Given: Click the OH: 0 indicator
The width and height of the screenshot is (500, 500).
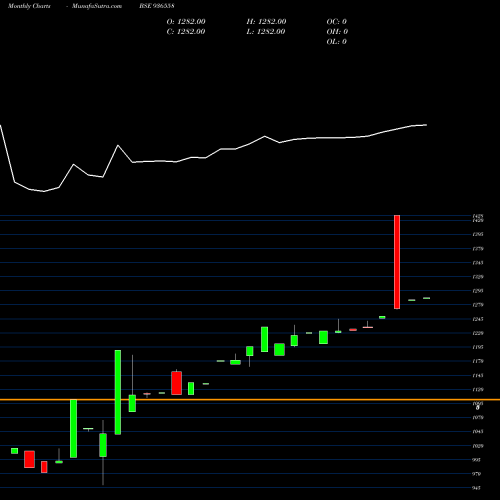Looking at the screenshot, I should pos(337,32).
